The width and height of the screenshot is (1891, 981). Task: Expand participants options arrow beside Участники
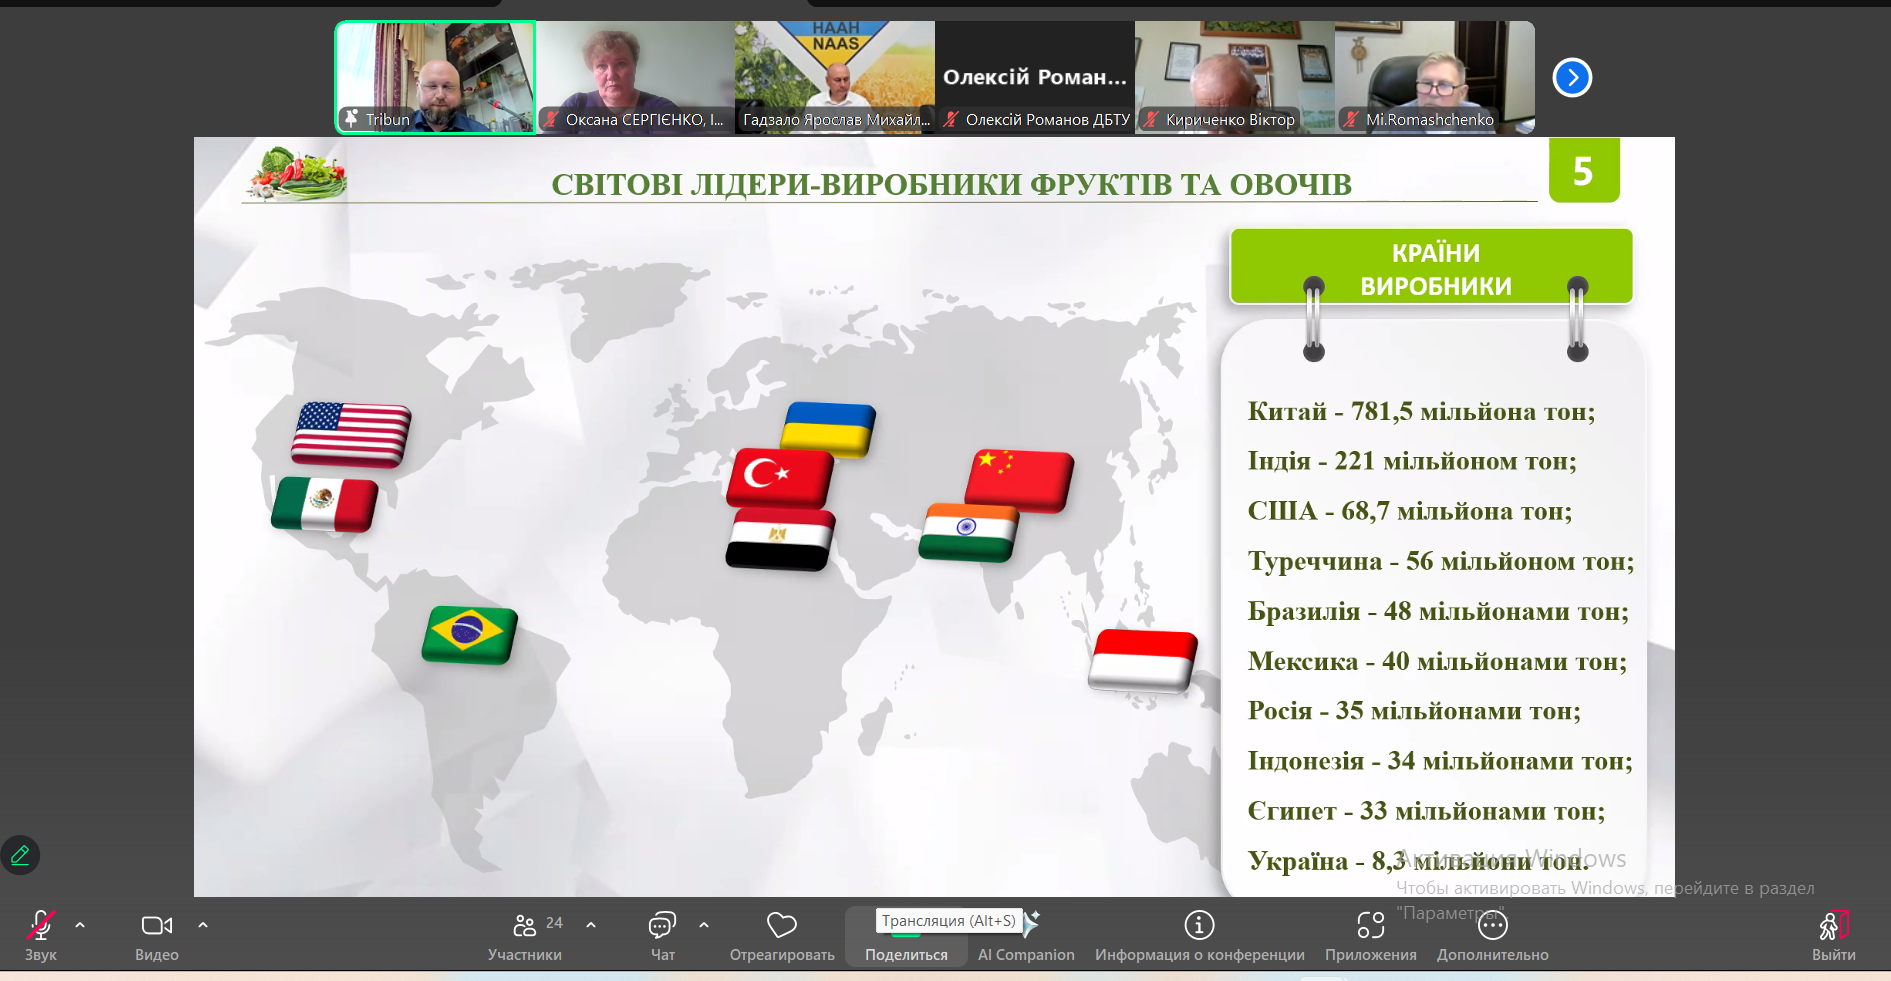click(x=591, y=925)
